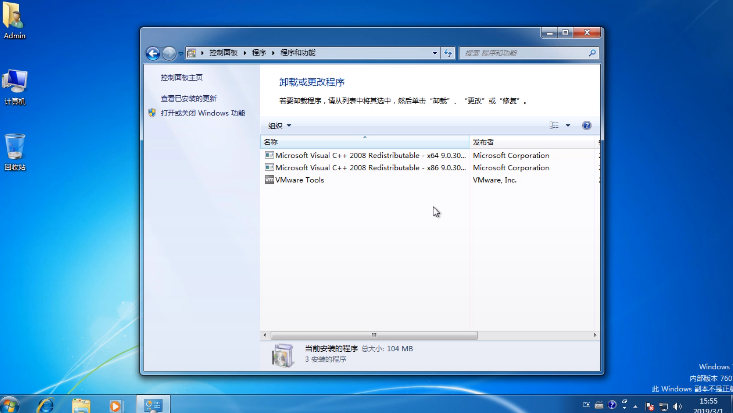Viewport: 733px width, 413px height.
Task: Click the change view icon
Action: tap(554, 125)
